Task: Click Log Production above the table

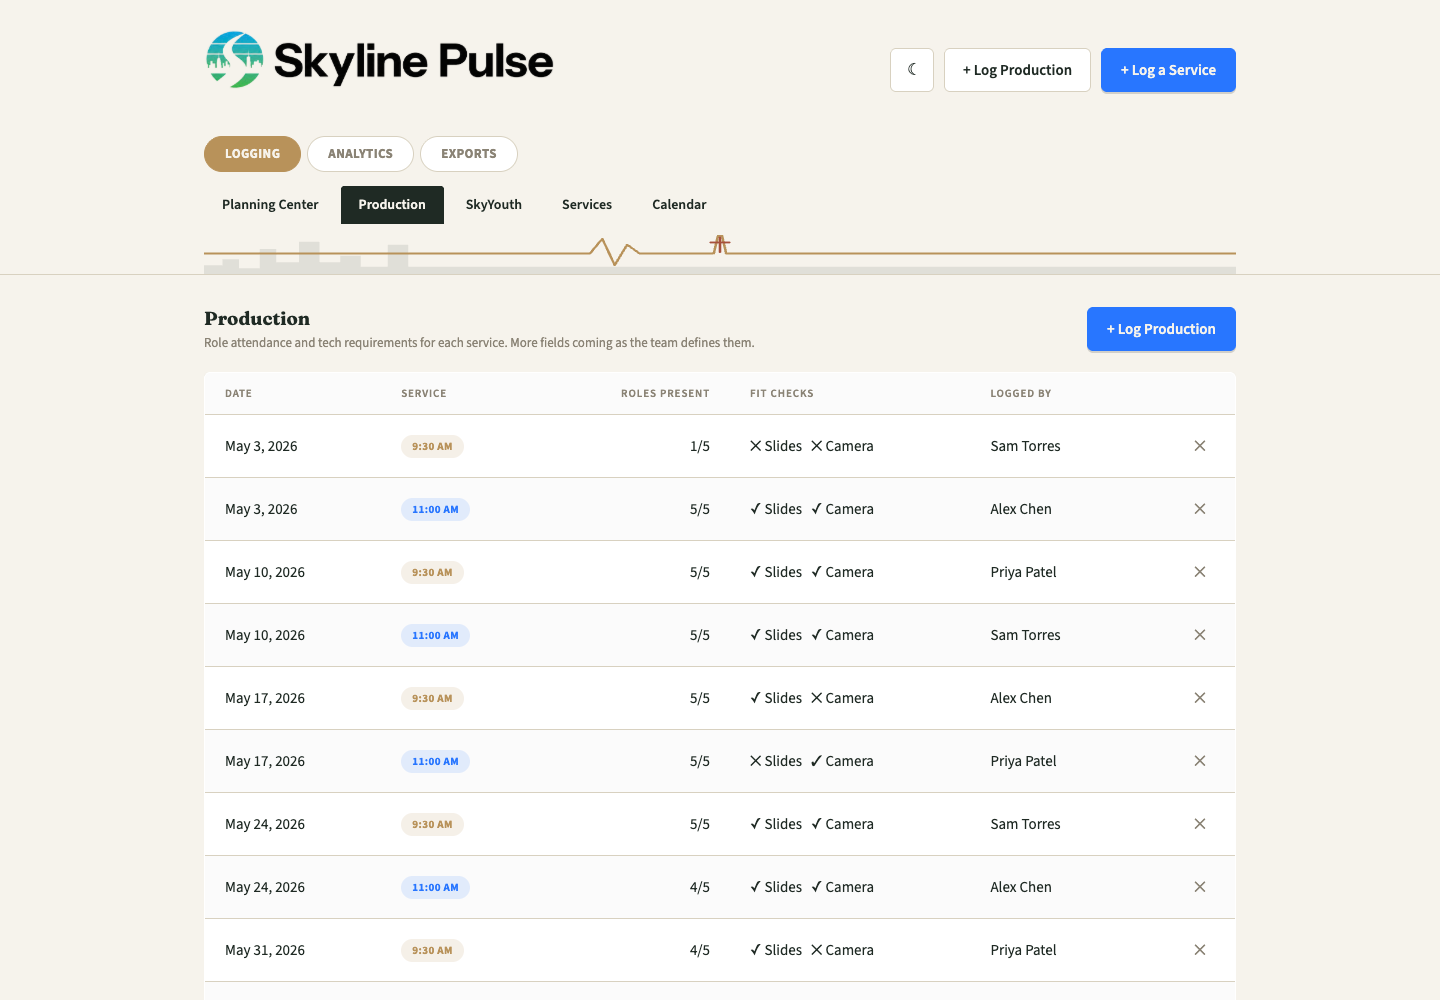Action: [1161, 329]
